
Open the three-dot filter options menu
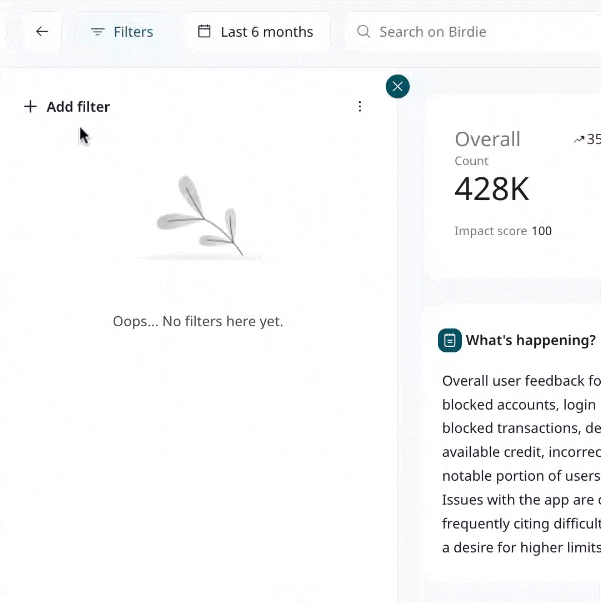(360, 107)
